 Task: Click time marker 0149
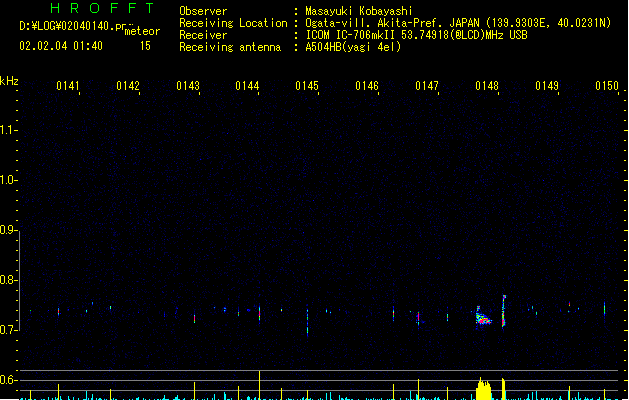pos(547,86)
